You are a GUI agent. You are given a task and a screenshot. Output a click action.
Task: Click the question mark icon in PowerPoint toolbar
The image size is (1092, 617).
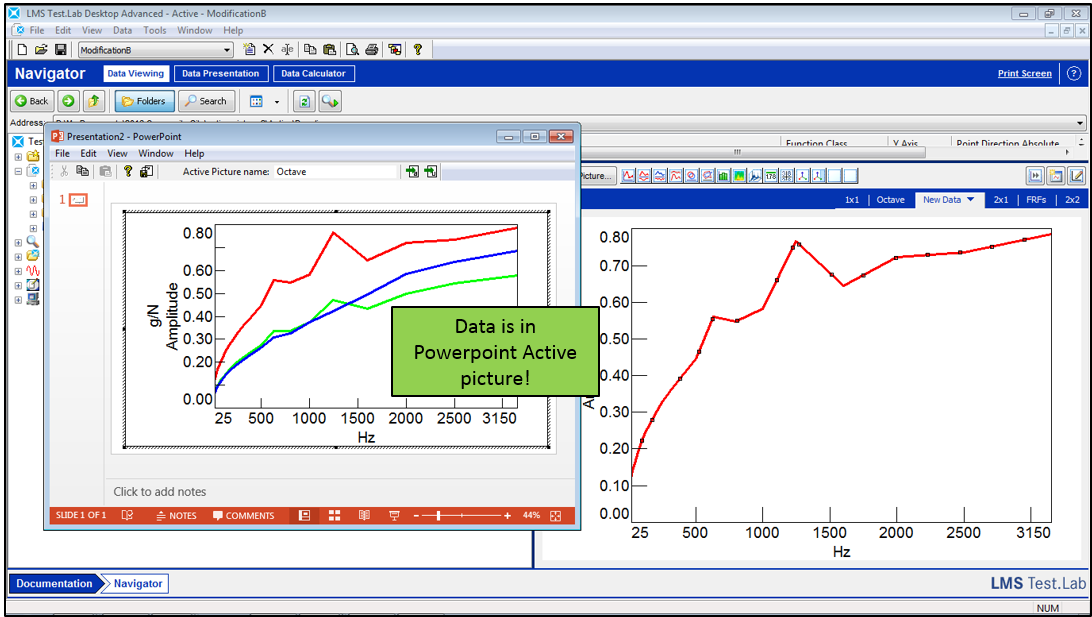127,171
